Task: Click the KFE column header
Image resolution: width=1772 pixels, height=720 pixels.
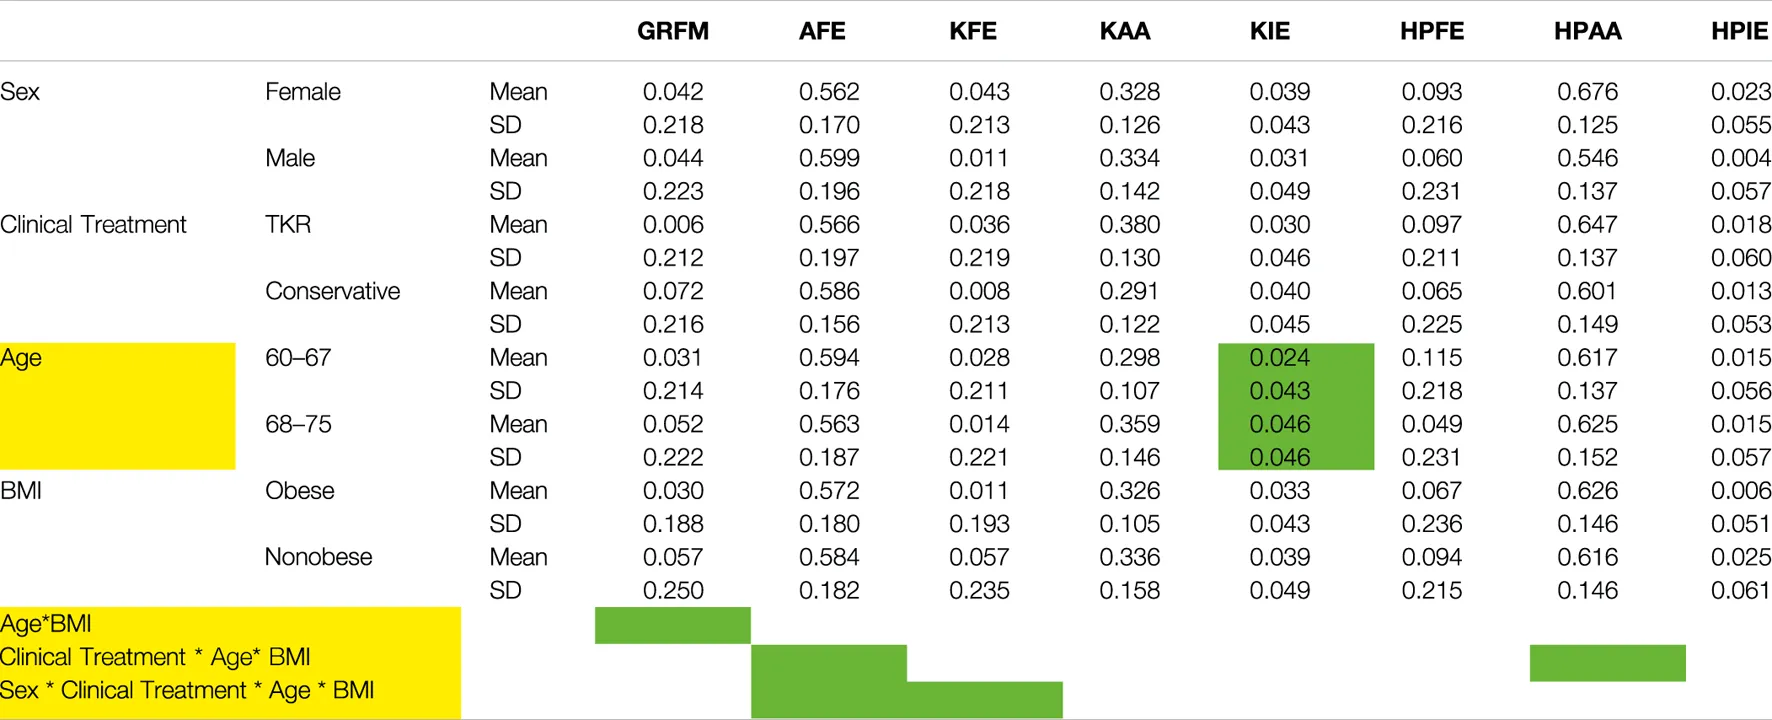Action: (972, 31)
